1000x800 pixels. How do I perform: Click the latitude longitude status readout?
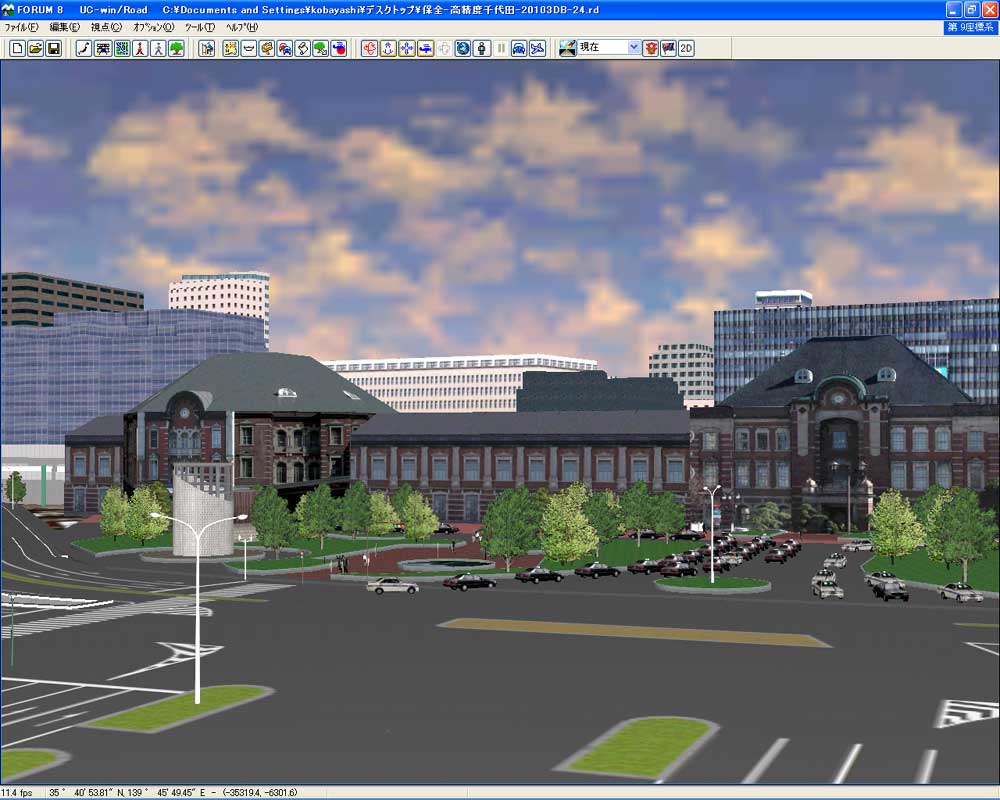pos(127,793)
